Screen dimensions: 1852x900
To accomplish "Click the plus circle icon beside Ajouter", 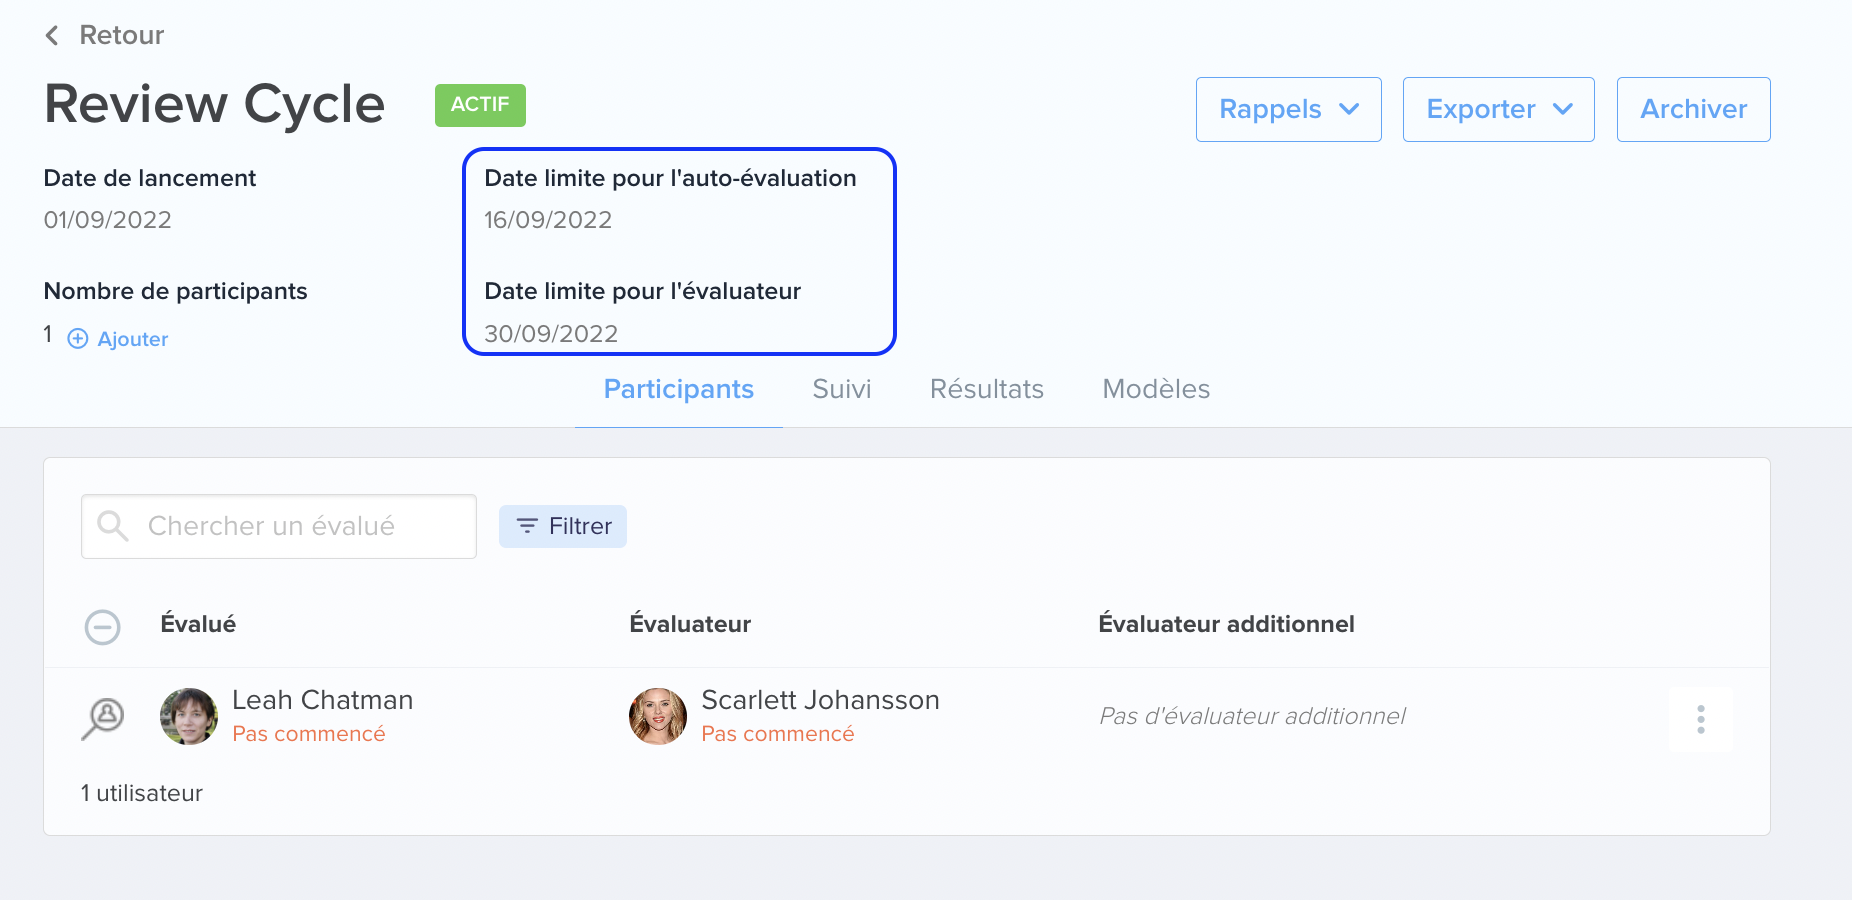I will point(78,339).
